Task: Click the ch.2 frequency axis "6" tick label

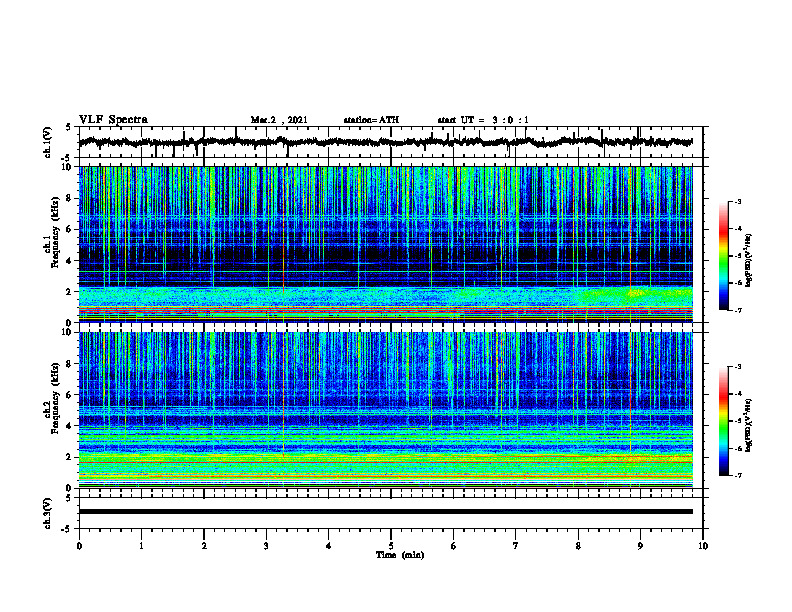Action: click(69, 395)
